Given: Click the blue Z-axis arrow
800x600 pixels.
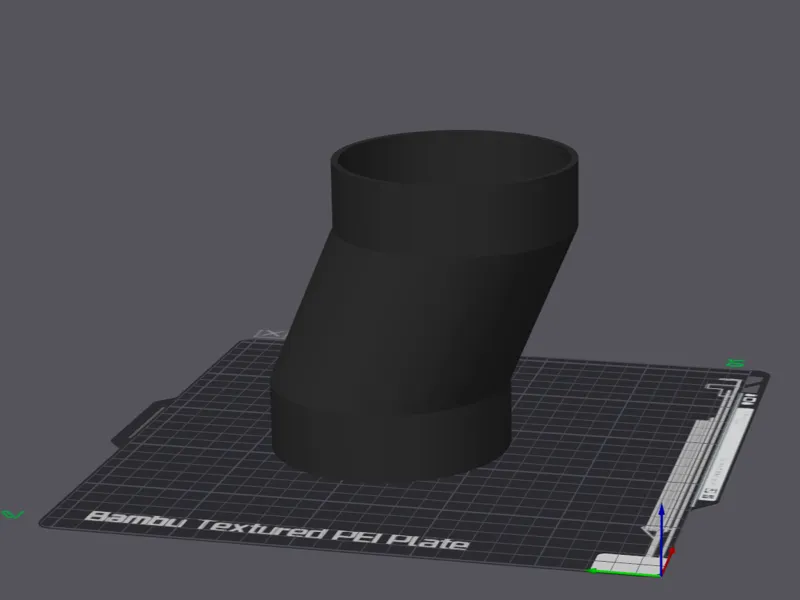Looking at the screenshot, I should click(661, 538).
